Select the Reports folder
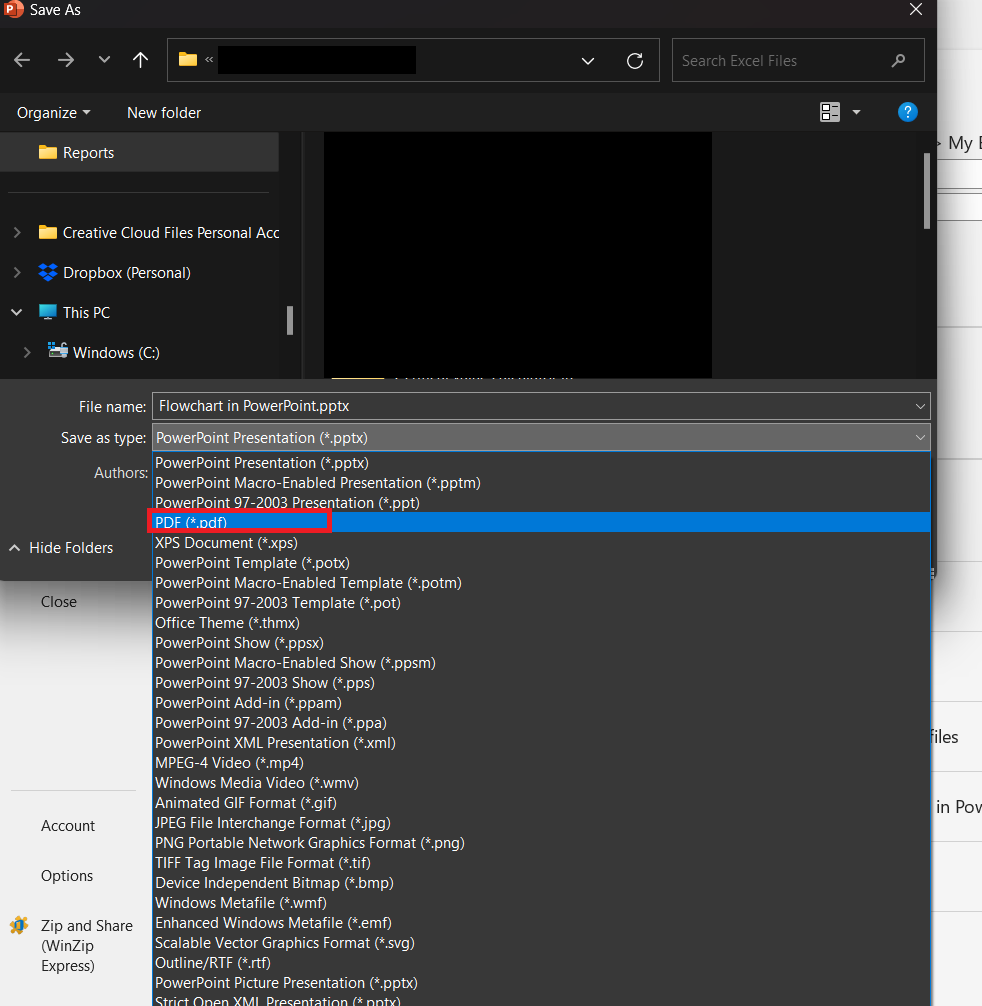The height and width of the screenshot is (1006, 982). [139, 153]
